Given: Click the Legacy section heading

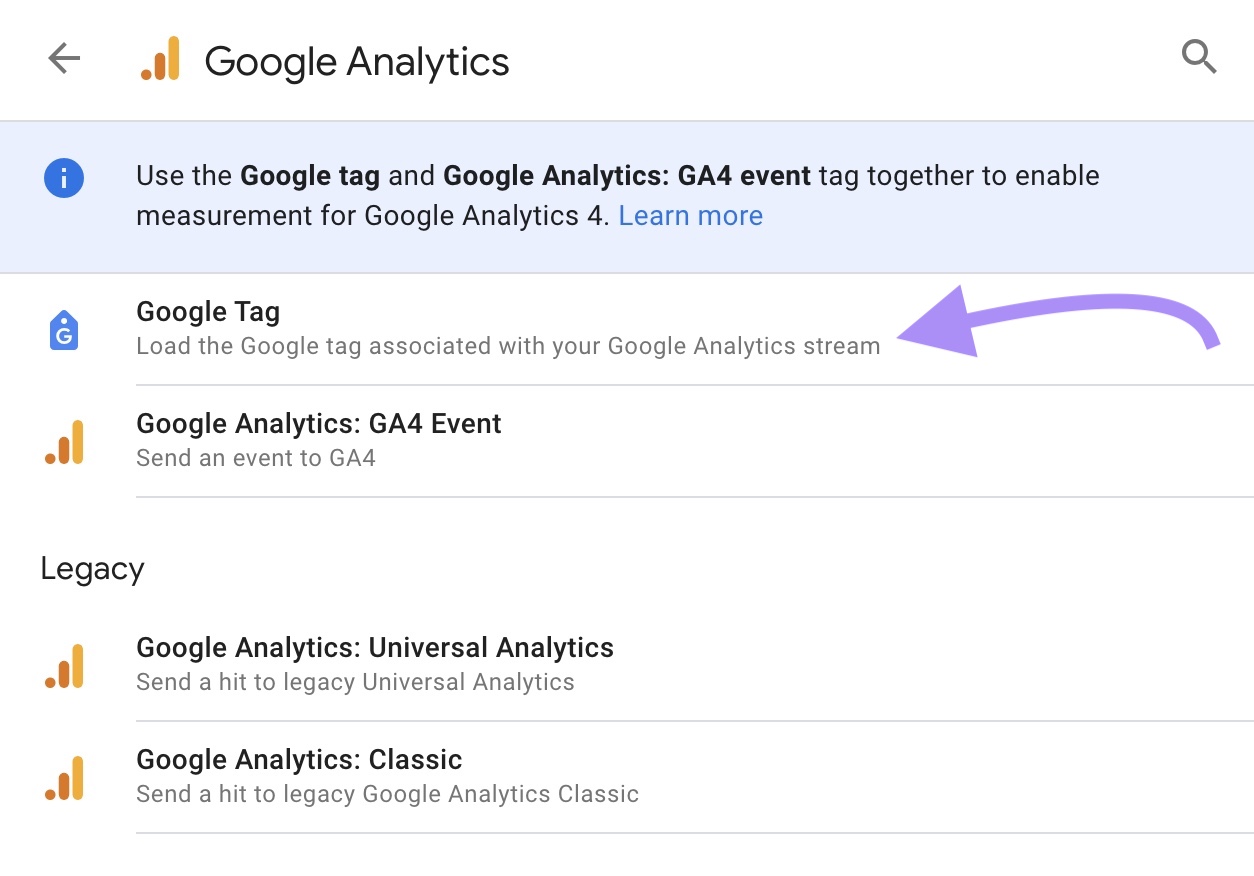Looking at the screenshot, I should tap(92, 568).
